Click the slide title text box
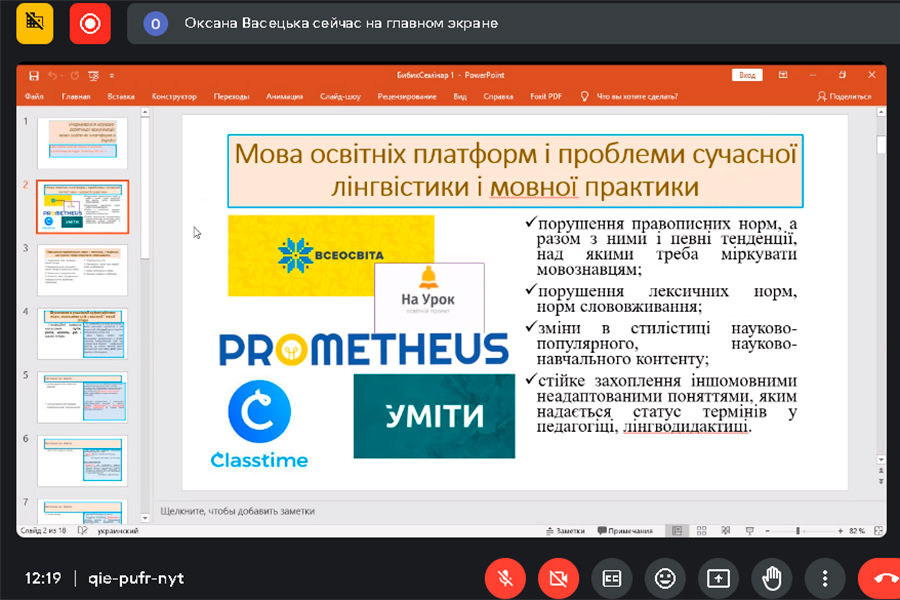The image size is (900, 600). tap(515, 171)
